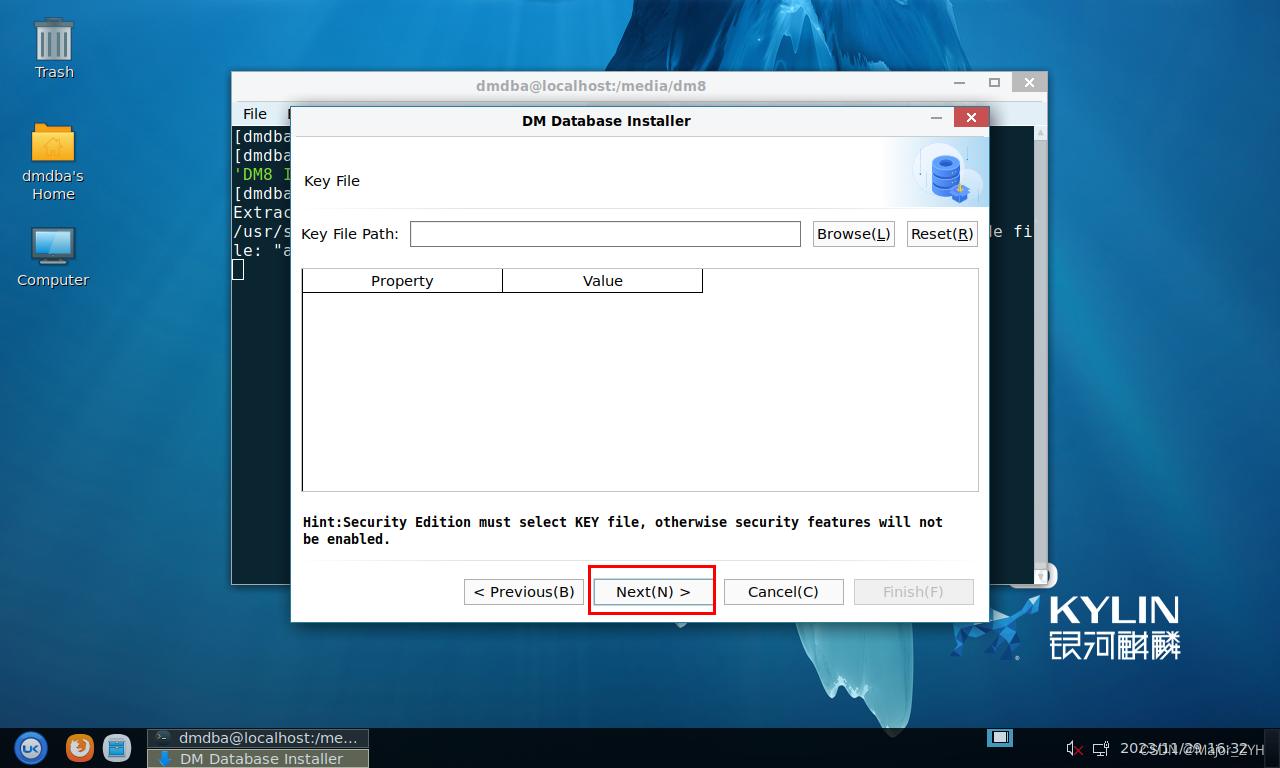Click the terminal scrollbar up arrow

(x=1040, y=133)
